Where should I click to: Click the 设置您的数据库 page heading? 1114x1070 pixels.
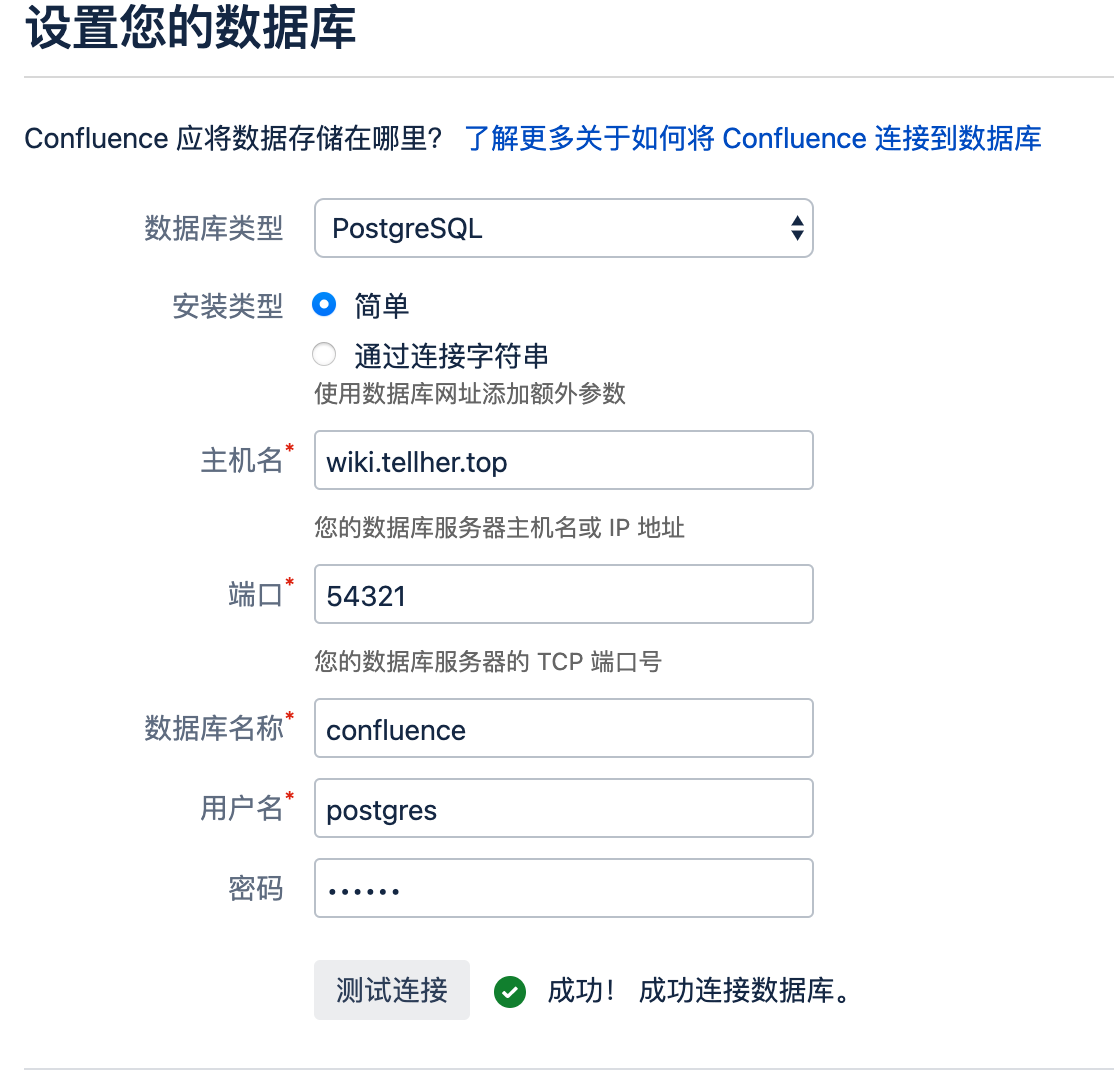[190, 28]
